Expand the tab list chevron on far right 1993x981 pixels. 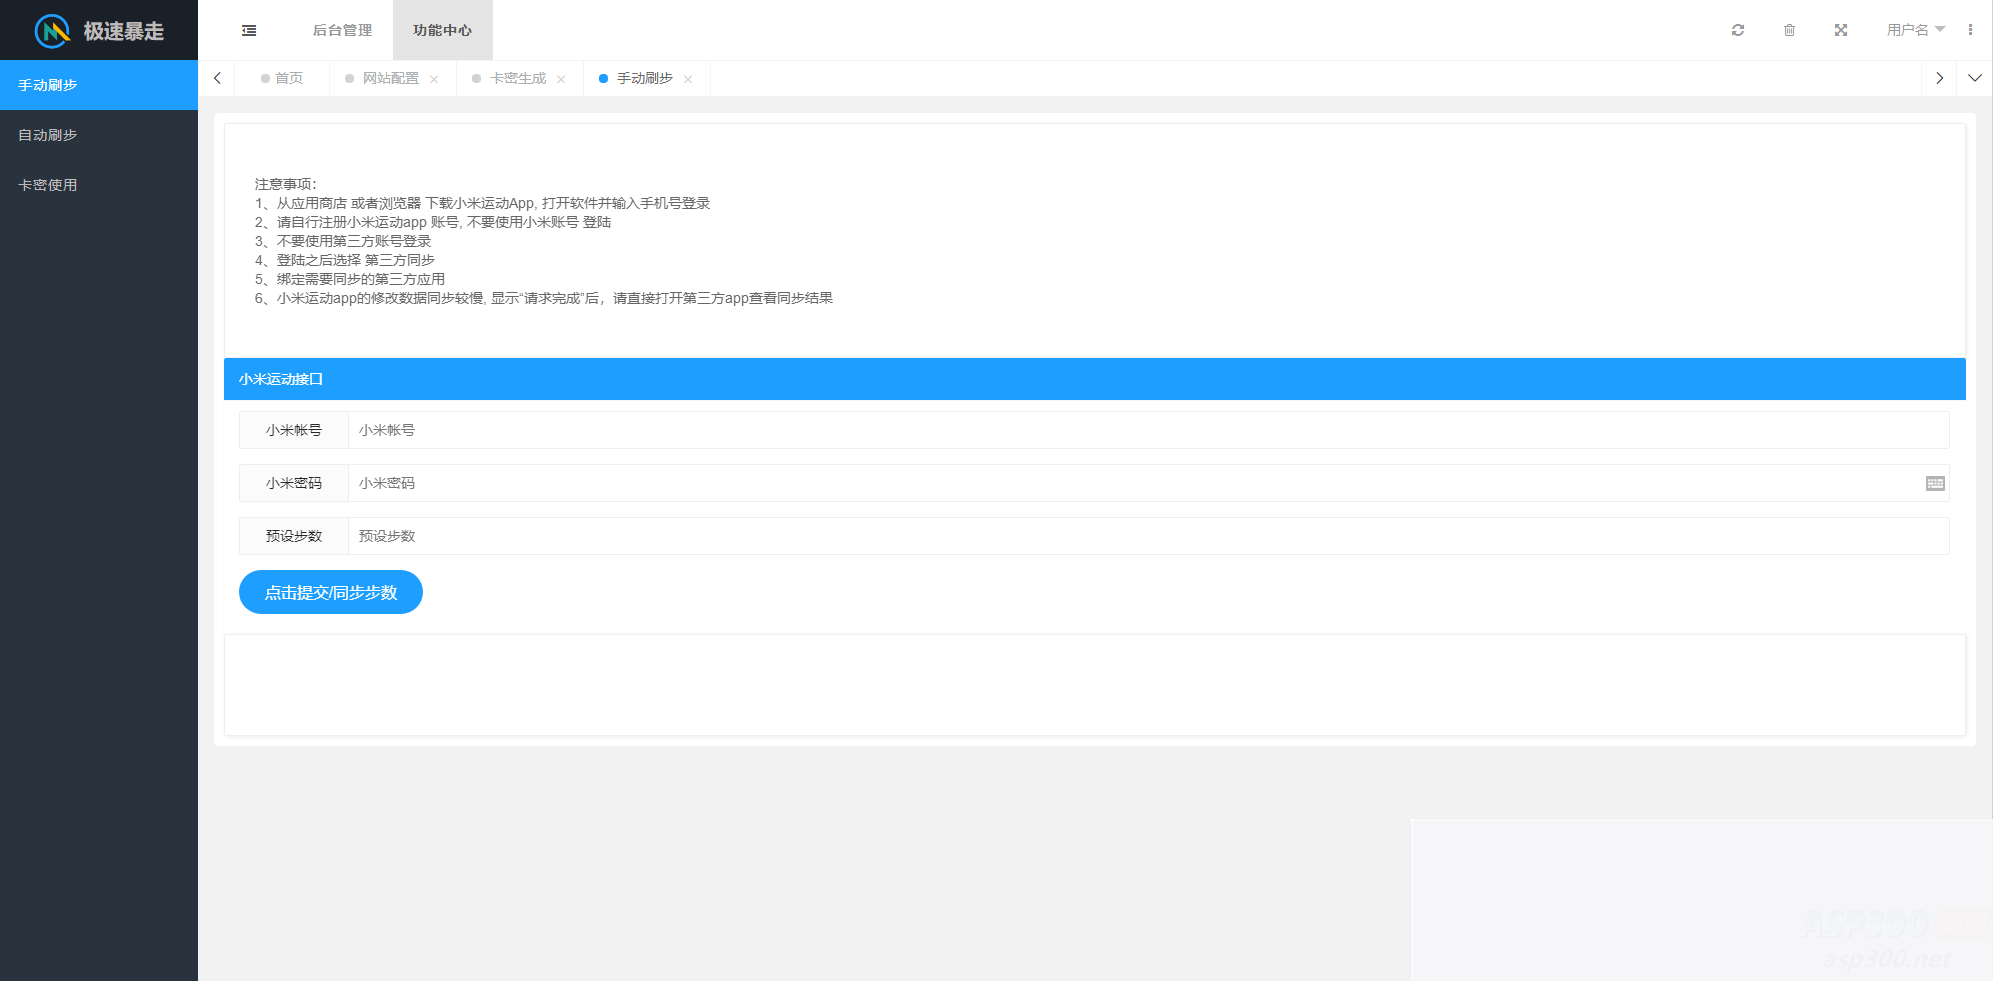[1975, 77]
